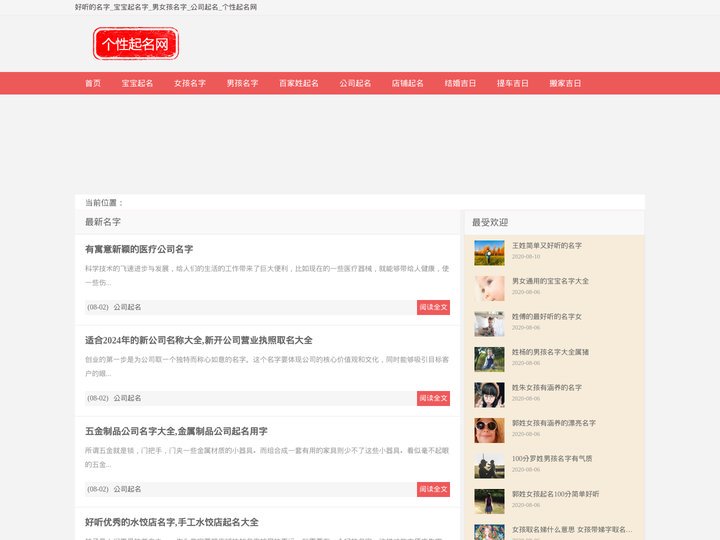Open the 首页 navigation item
720x540 pixels.
(x=93, y=83)
